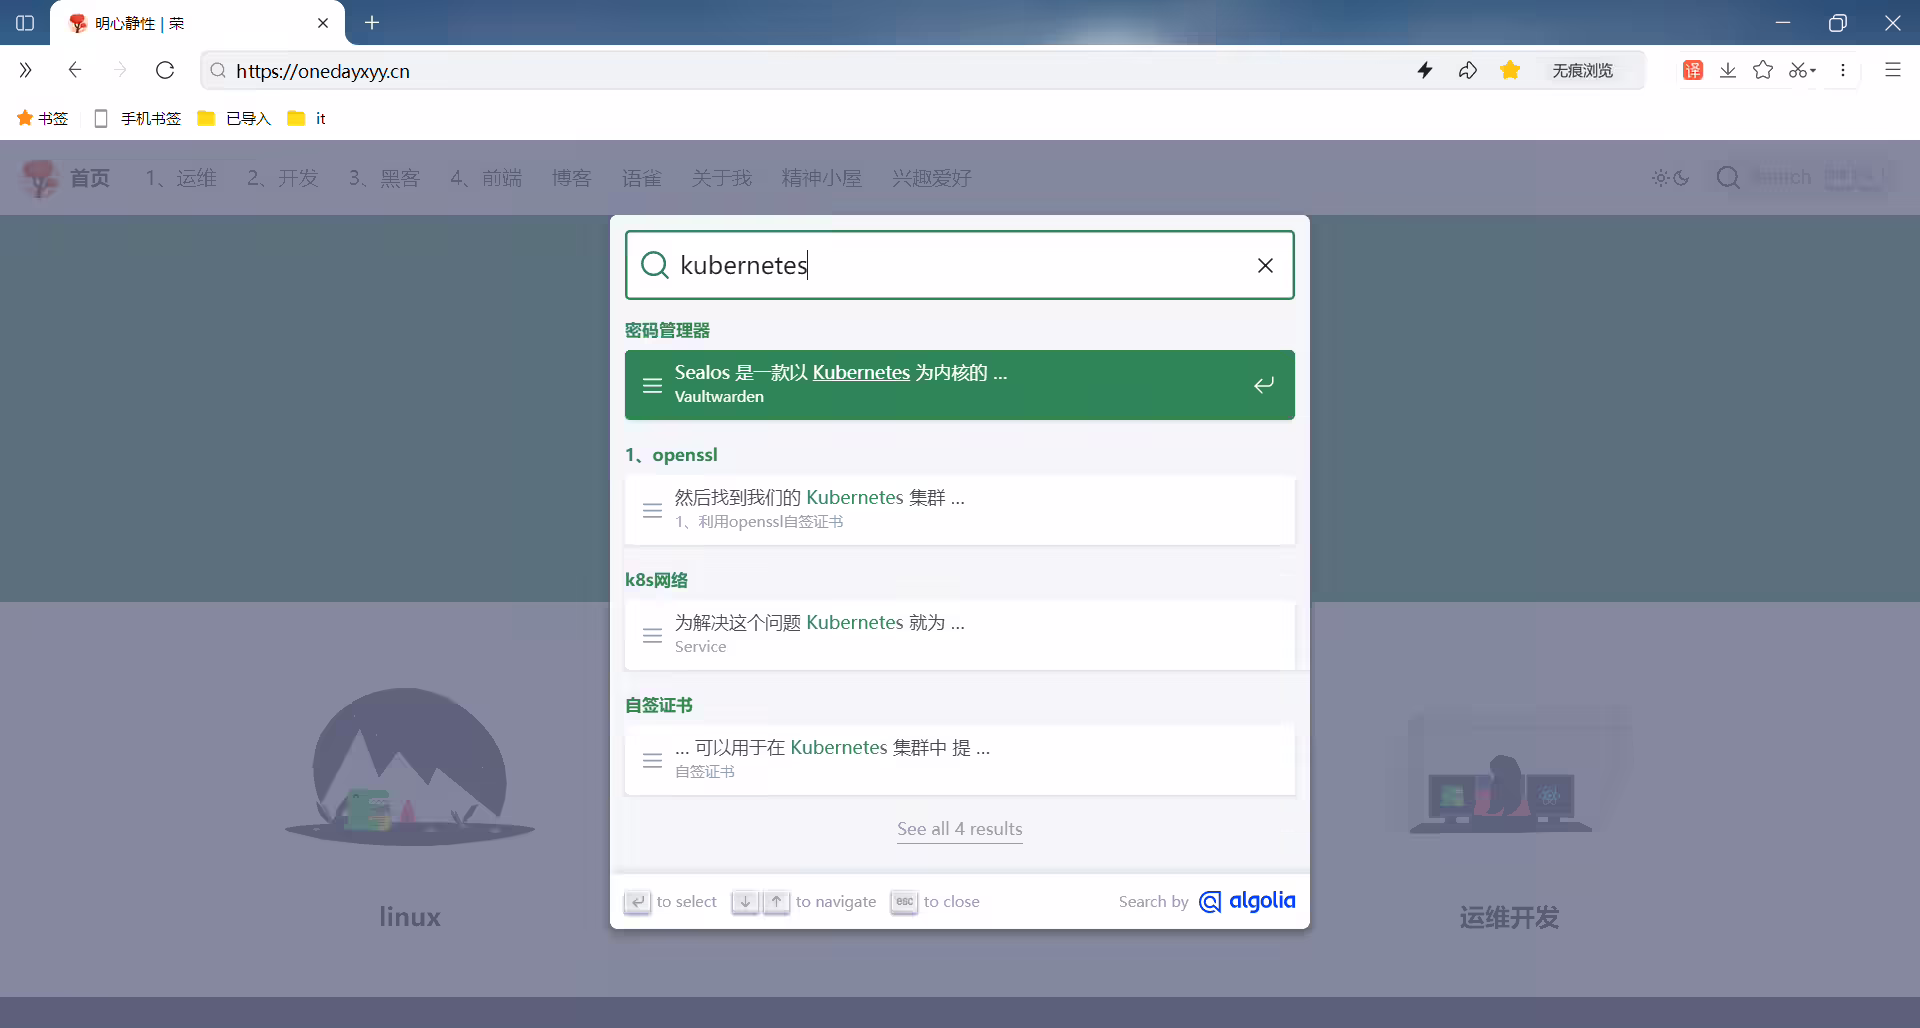Select the Sealos Vaultwarden search result

click(x=959, y=385)
